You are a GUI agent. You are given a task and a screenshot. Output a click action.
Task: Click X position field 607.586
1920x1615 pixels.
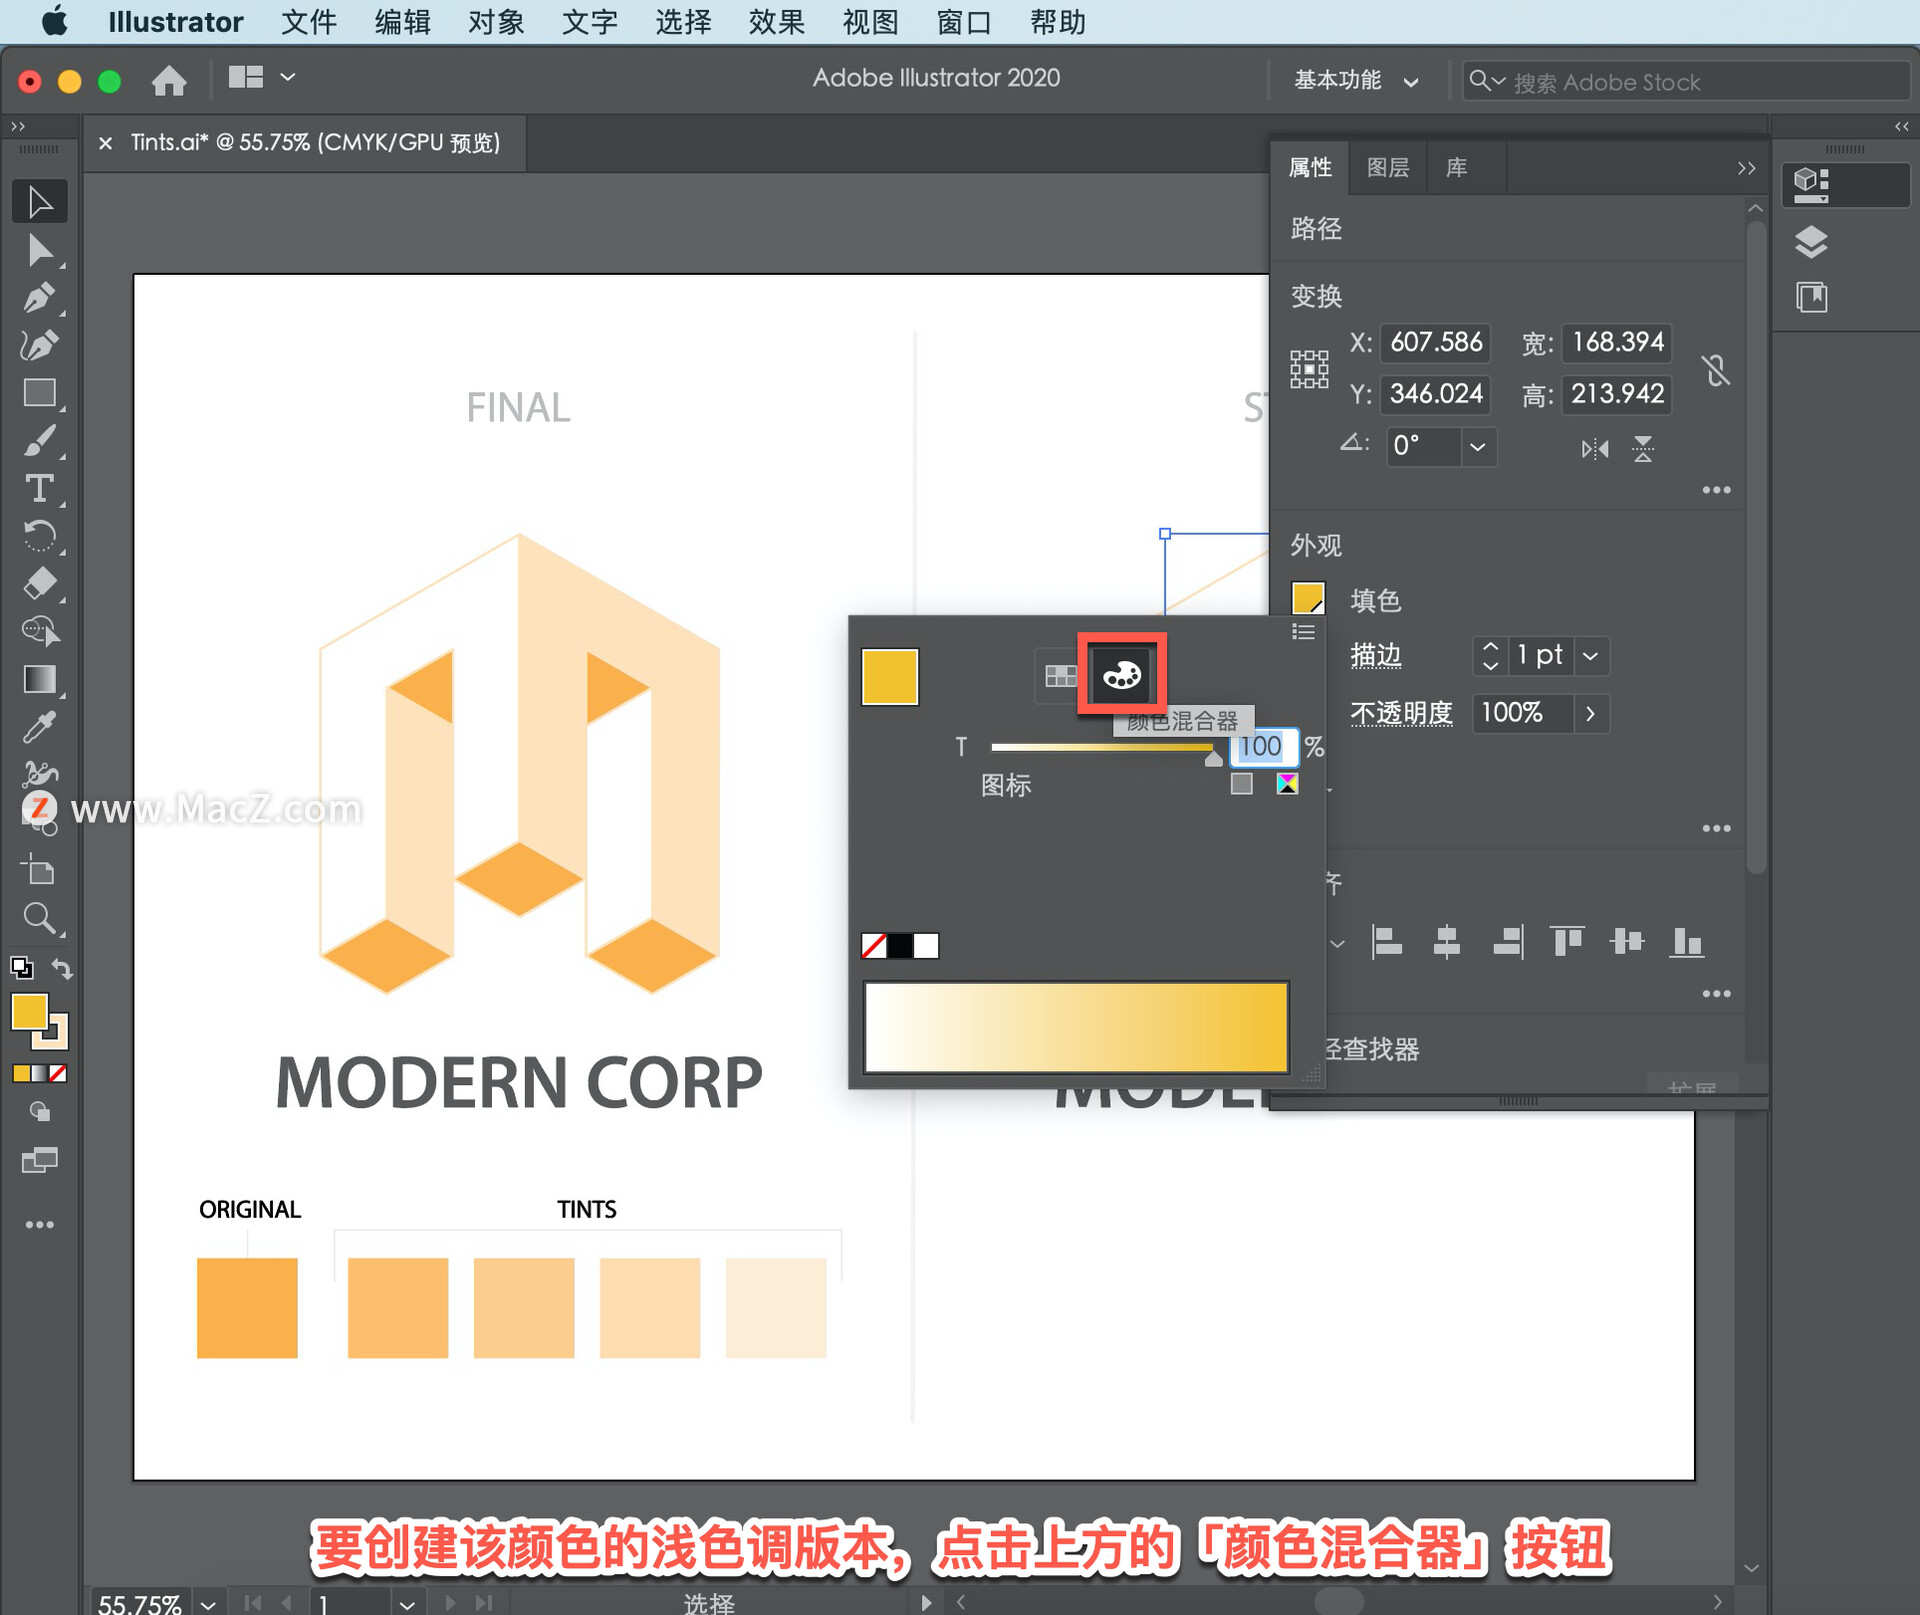[1436, 343]
